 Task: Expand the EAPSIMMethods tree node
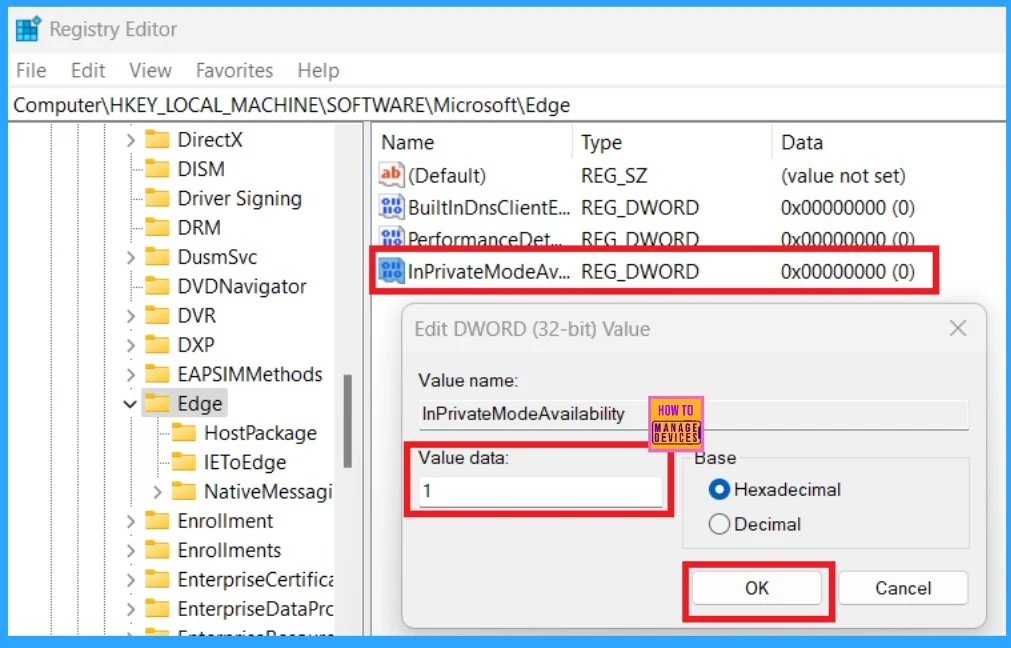click(x=130, y=375)
